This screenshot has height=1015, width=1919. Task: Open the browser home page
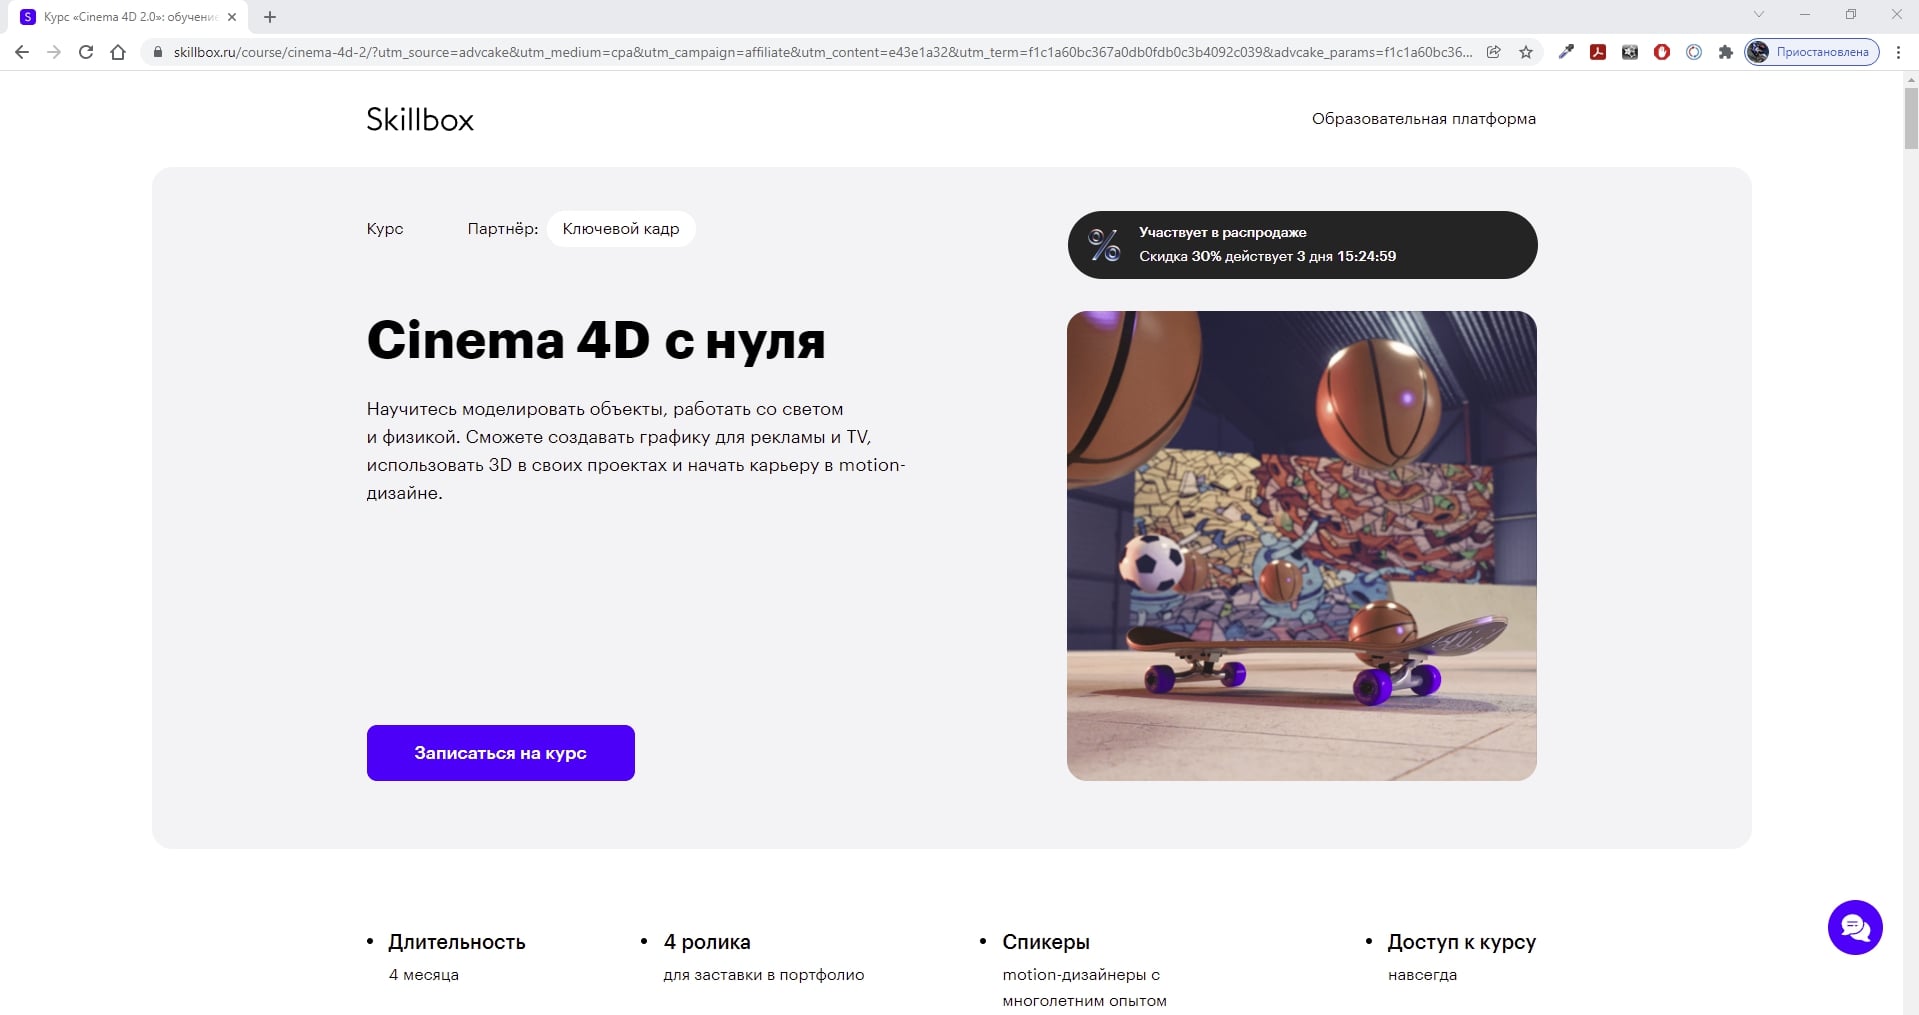[x=118, y=52]
